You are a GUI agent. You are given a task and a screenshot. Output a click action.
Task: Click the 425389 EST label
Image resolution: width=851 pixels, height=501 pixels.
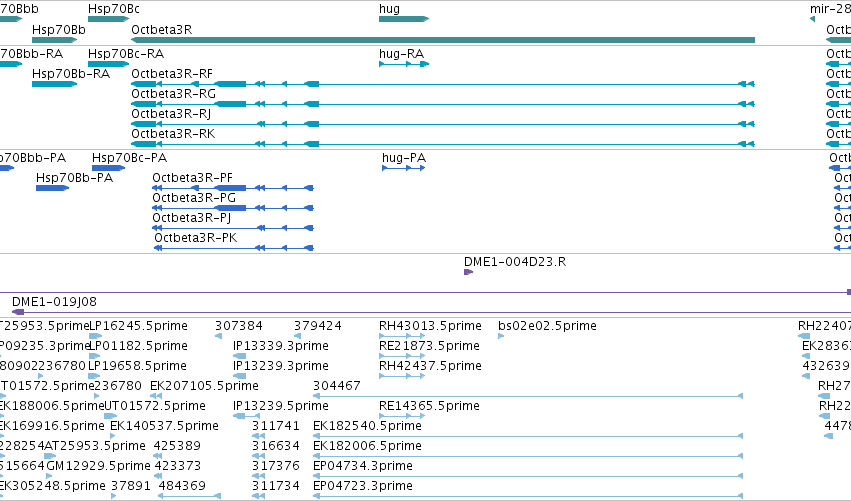pos(177,446)
